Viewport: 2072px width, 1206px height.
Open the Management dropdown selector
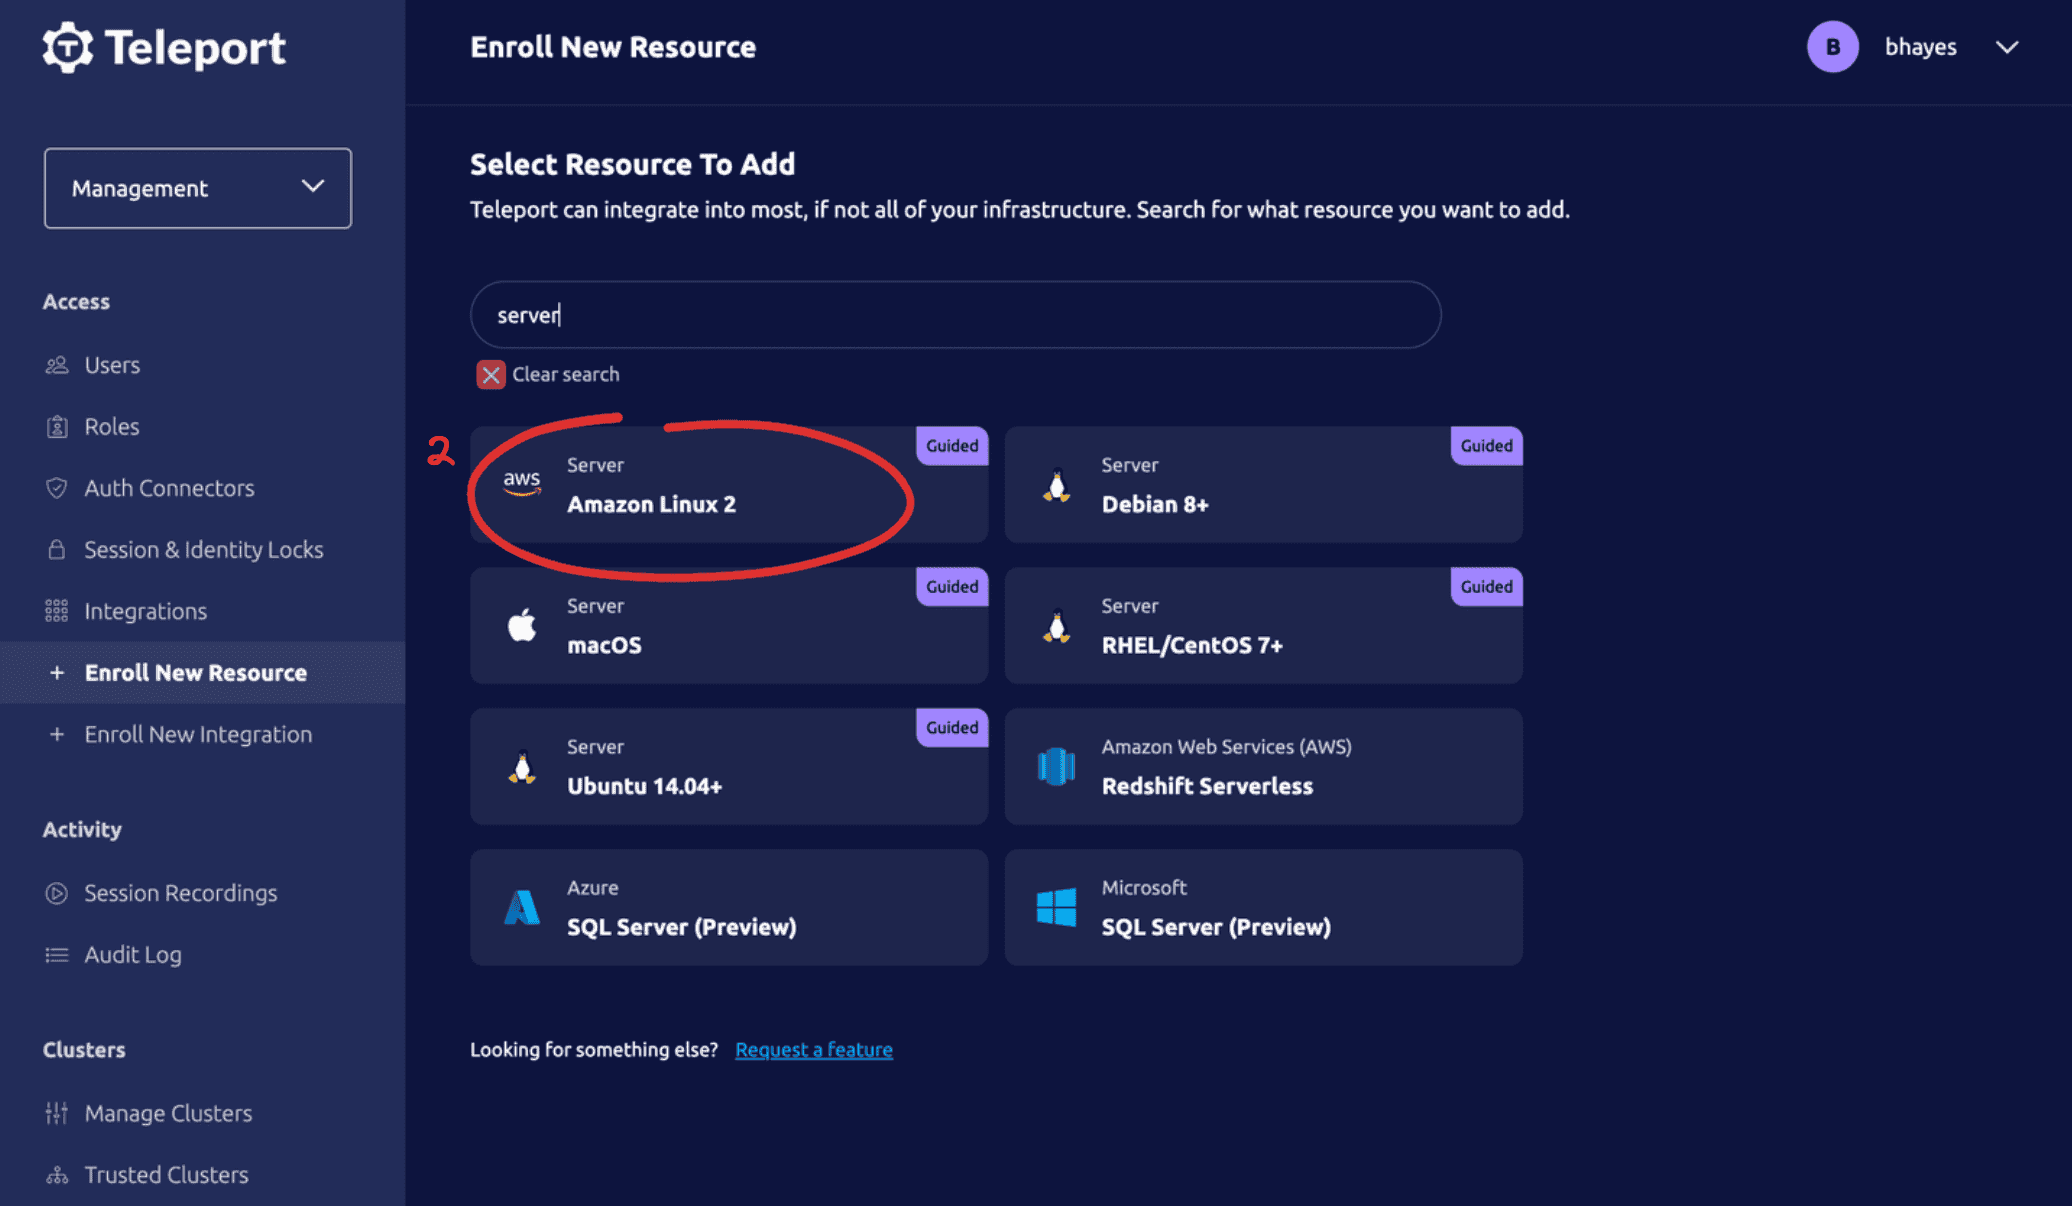click(x=198, y=188)
